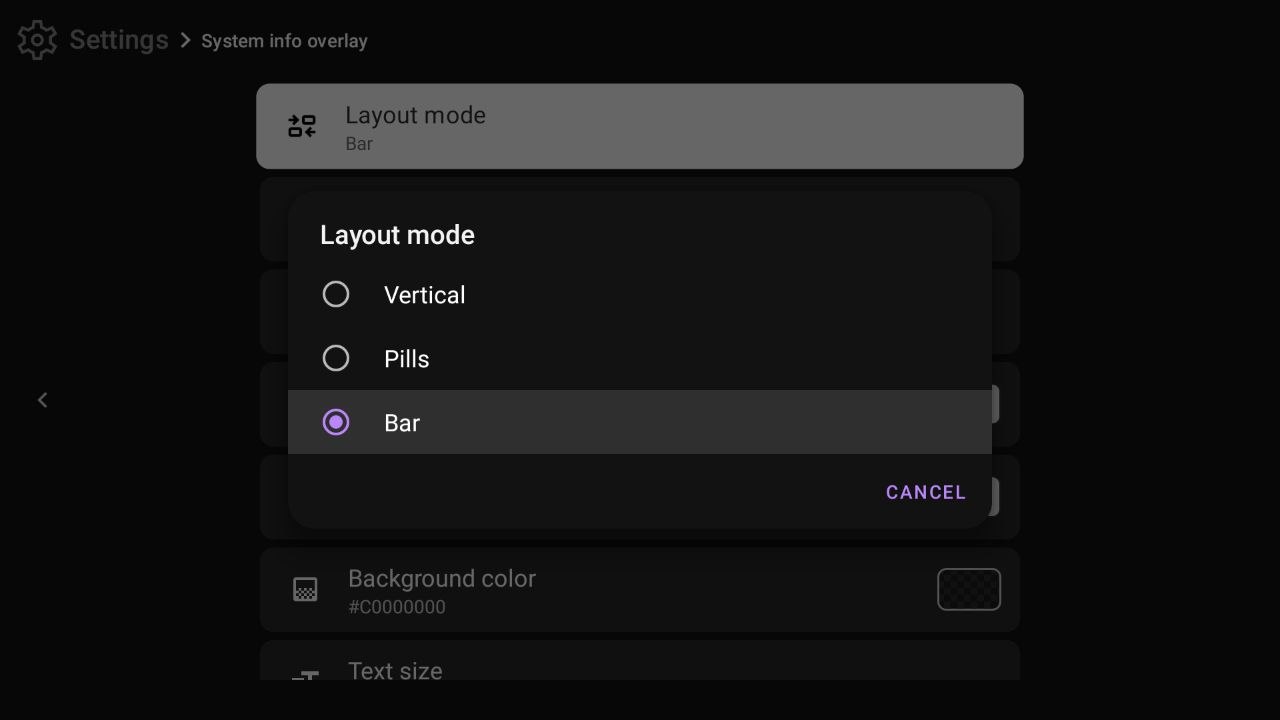
Task: Click the breadcrumb chevron after Settings
Action: 185,40
